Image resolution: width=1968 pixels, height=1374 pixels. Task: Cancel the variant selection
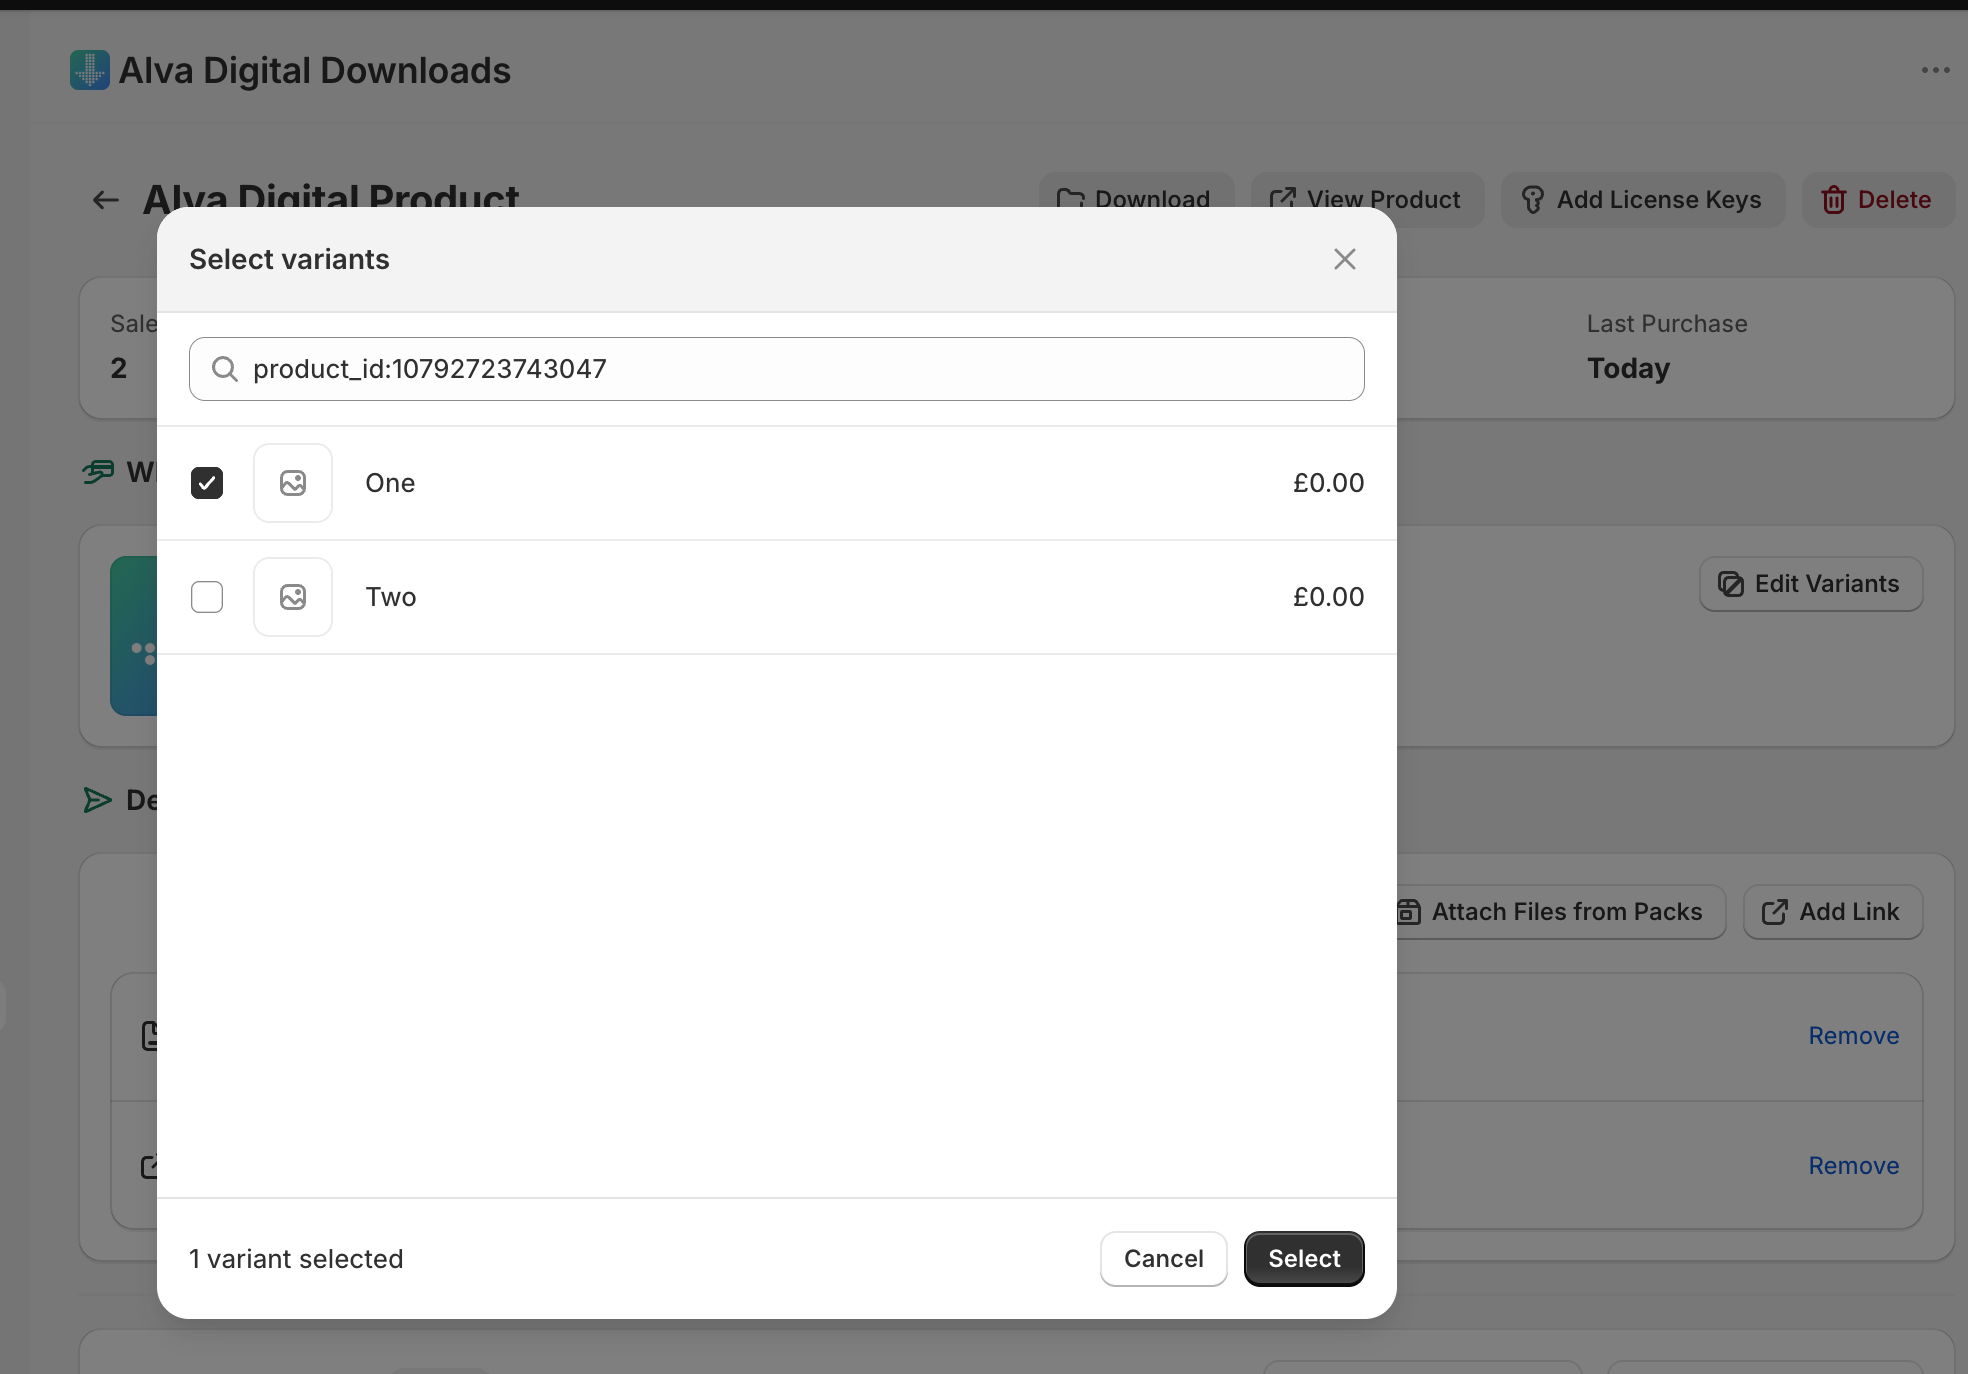click(x=1164, y=1259)
